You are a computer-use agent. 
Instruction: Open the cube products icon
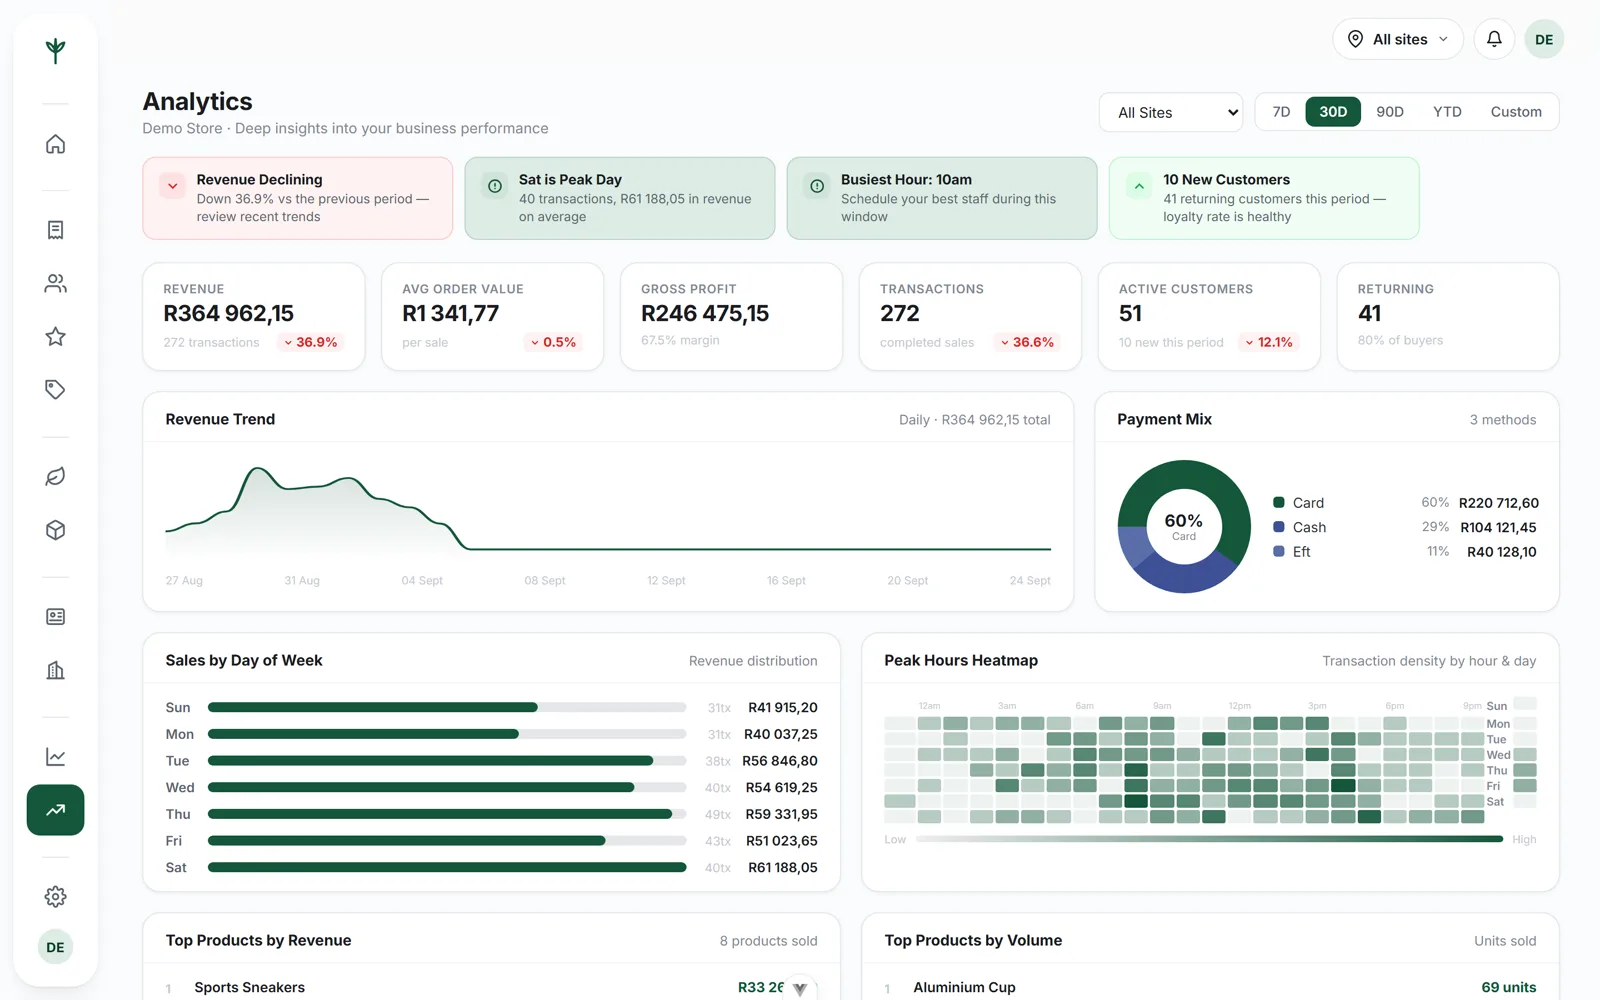pyautogui.click(x=56, y=530)
